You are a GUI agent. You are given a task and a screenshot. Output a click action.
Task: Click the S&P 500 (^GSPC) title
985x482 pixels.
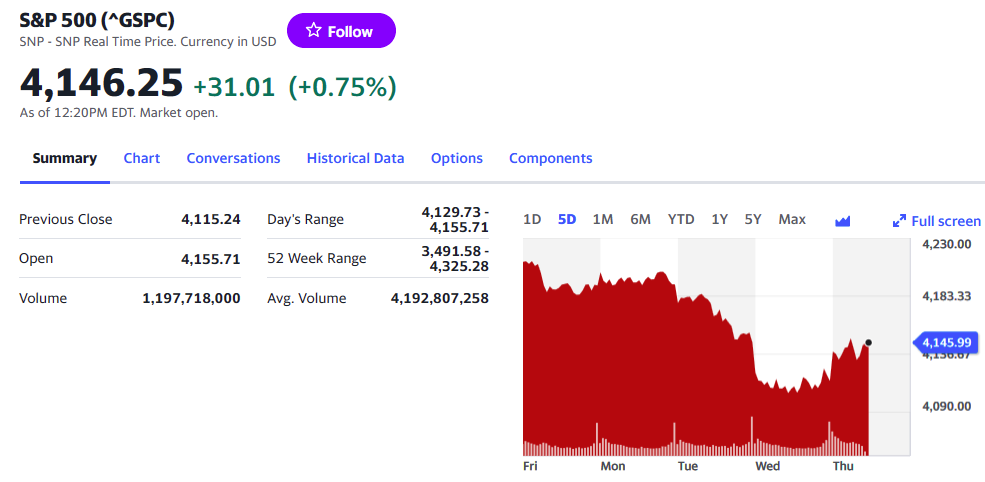tap(97, 20)
